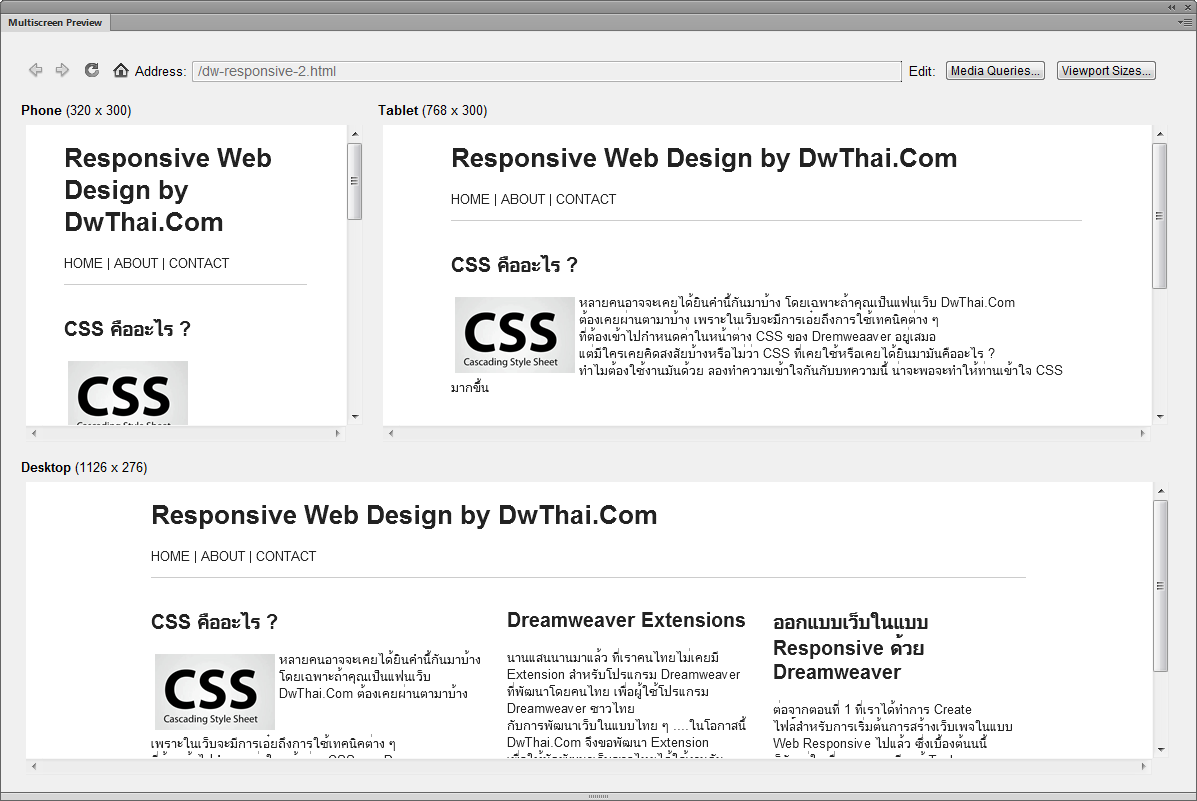Click Desktop (1126 x 276) label
1197x801 pixels.
(84, 467)
